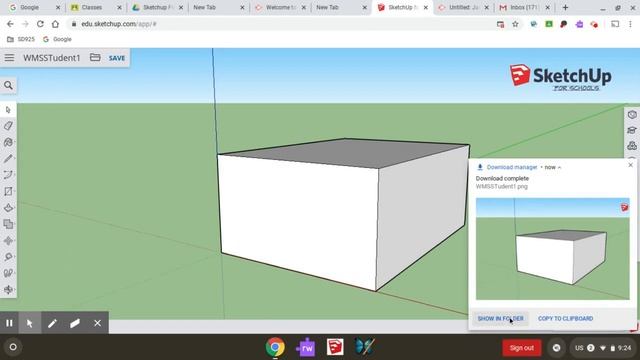Click the Sign out button

tap(522, 348)
